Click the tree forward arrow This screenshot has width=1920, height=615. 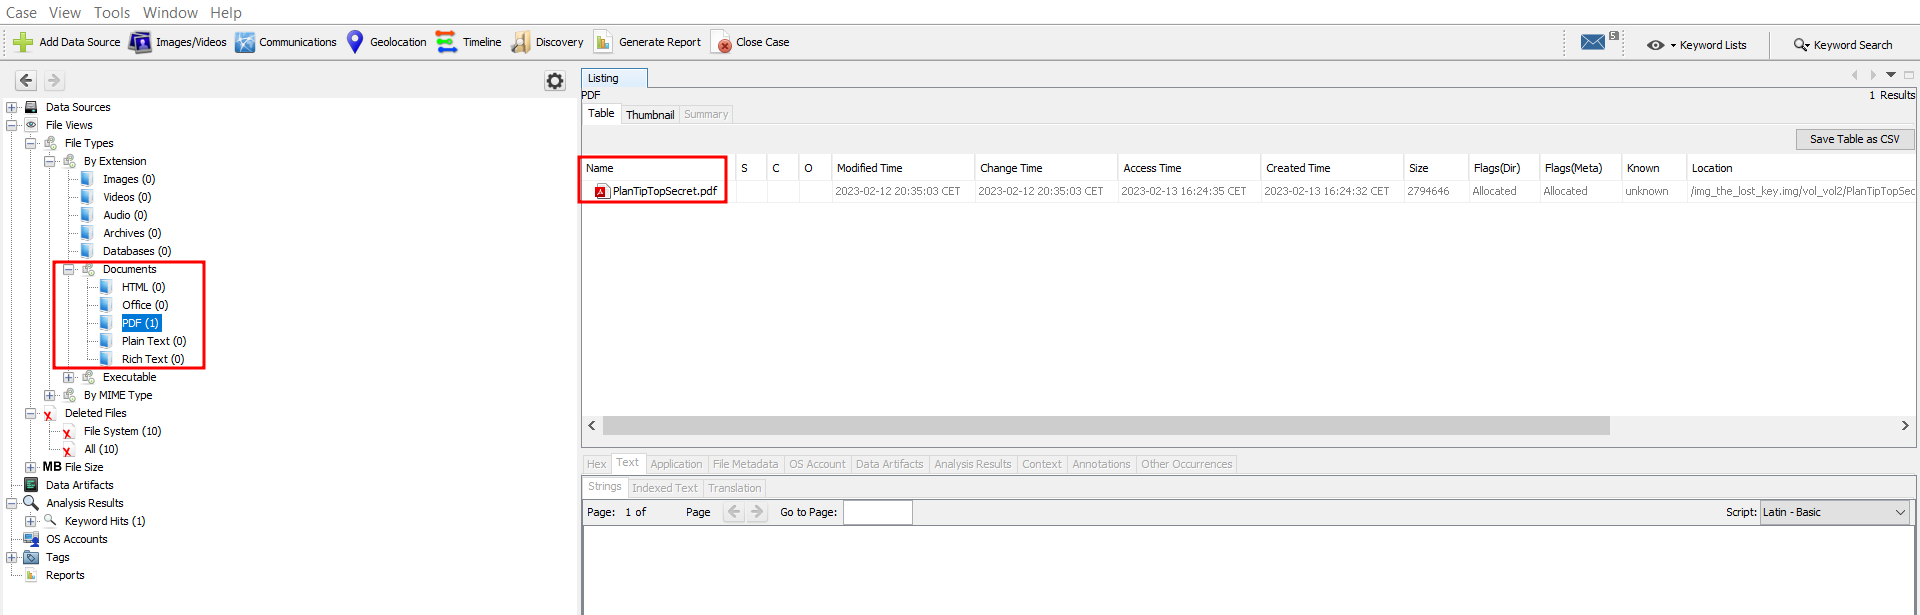pyautogui.click(x=54, y=80)
